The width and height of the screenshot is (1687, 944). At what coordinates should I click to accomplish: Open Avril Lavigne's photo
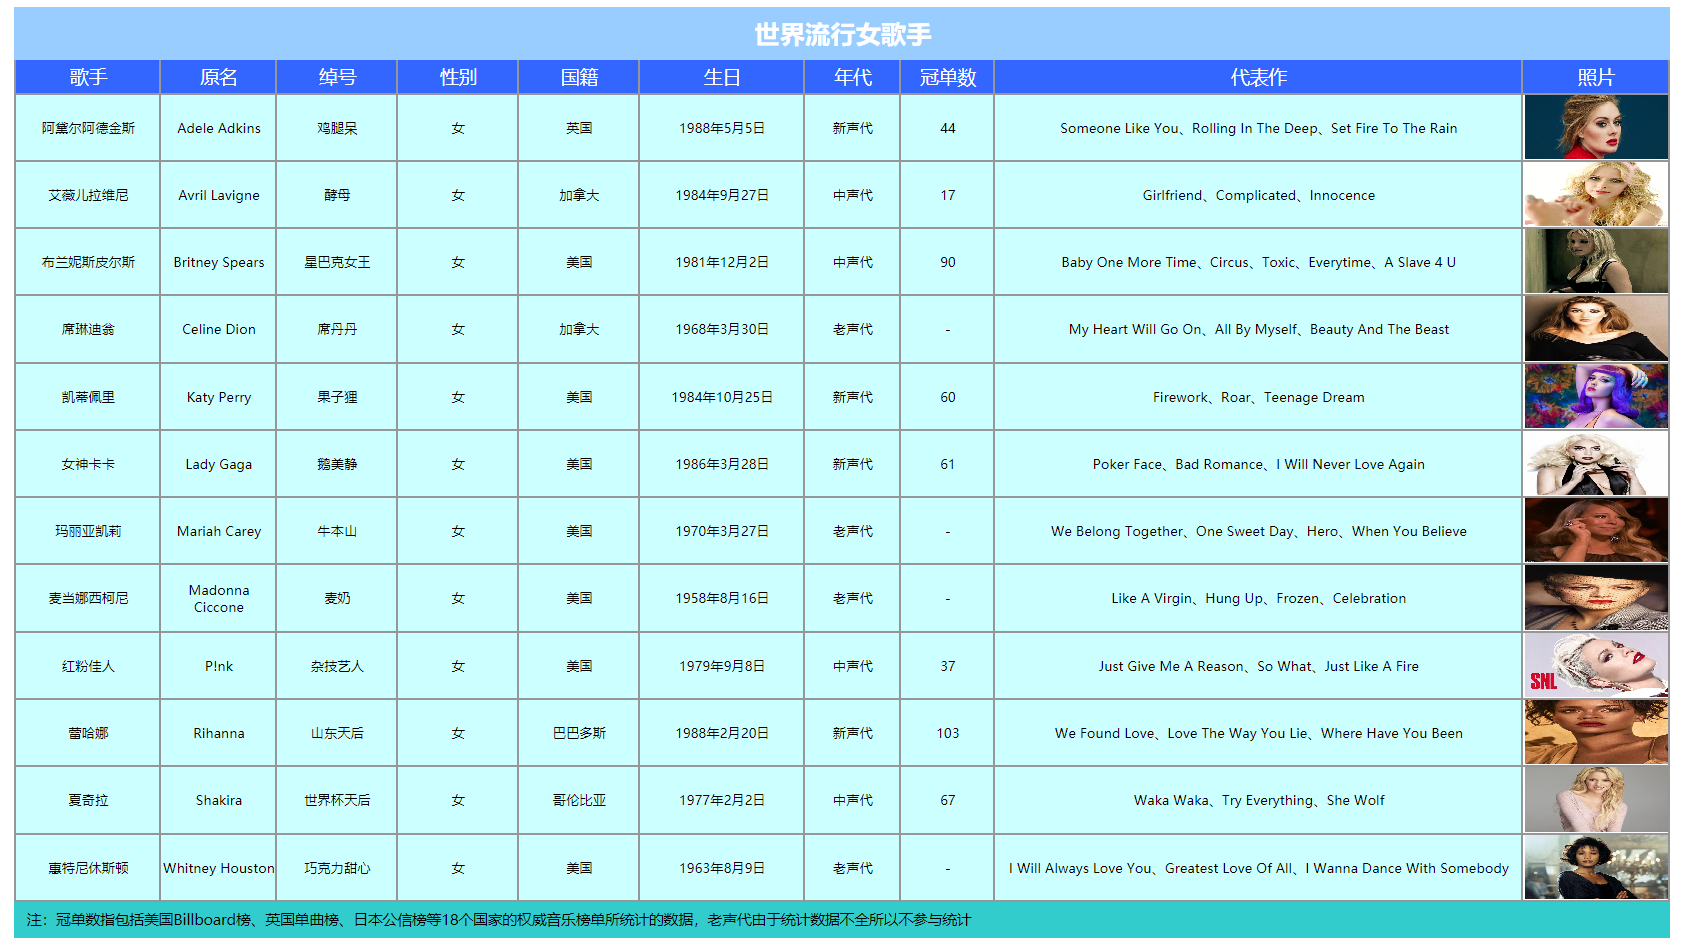[1596, 194]
